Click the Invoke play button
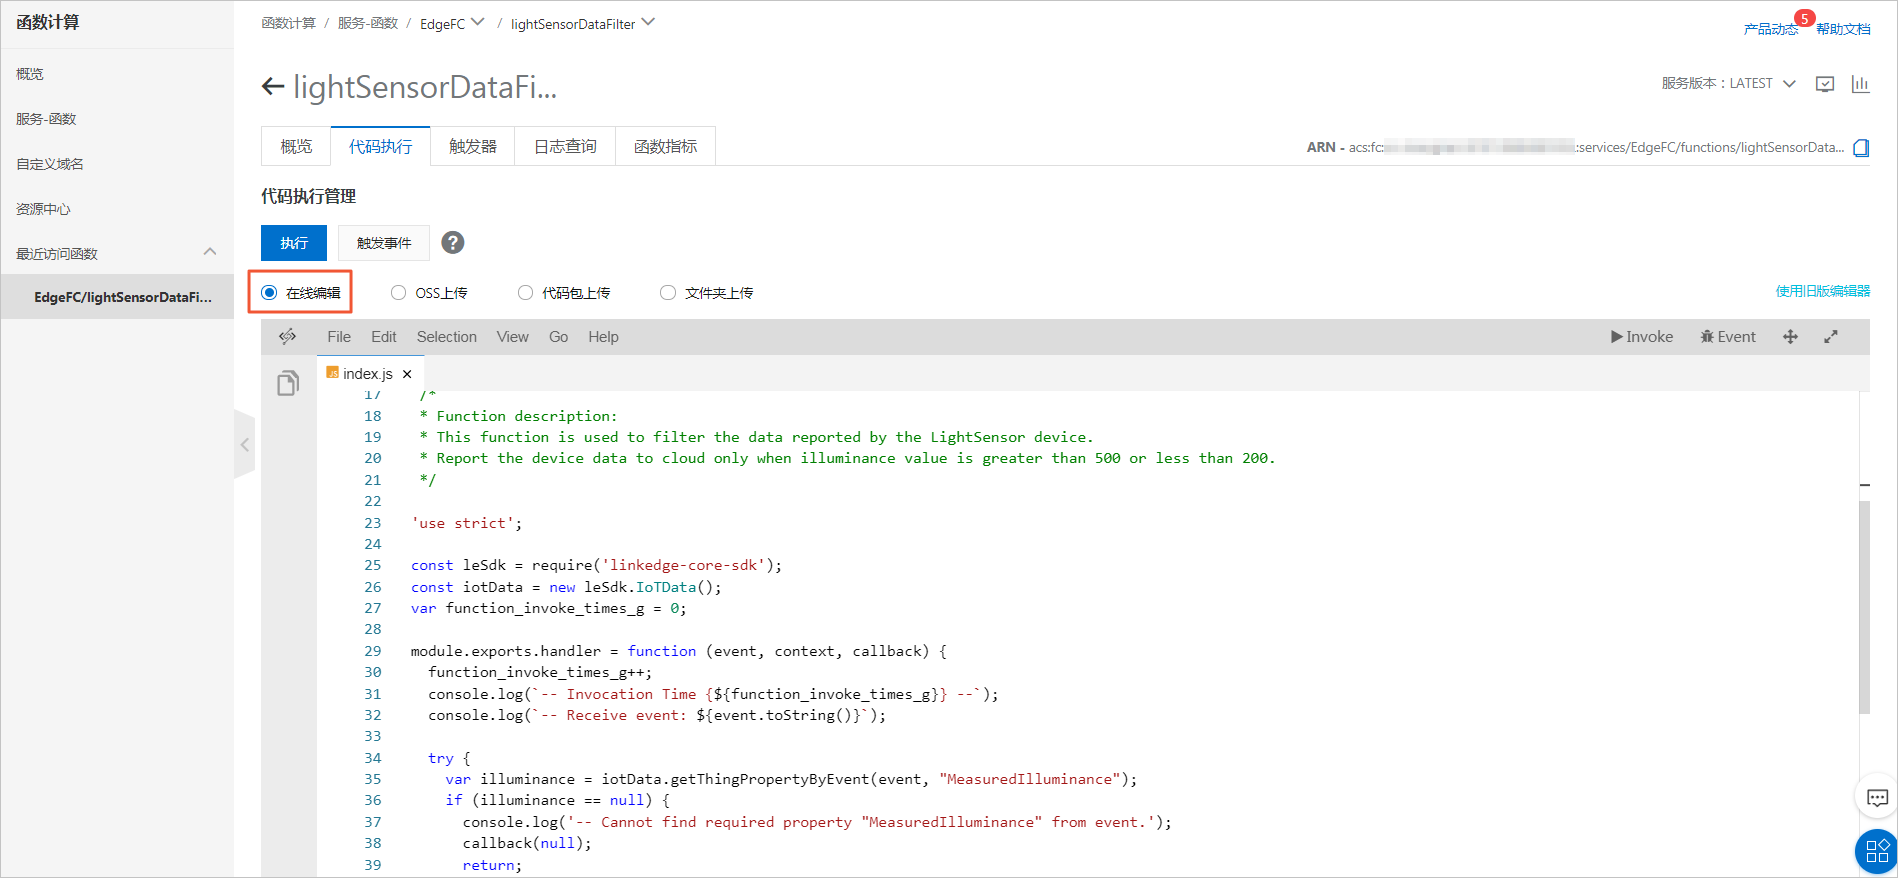Screen dimensions: 1898x878 tap(1641, 337)
